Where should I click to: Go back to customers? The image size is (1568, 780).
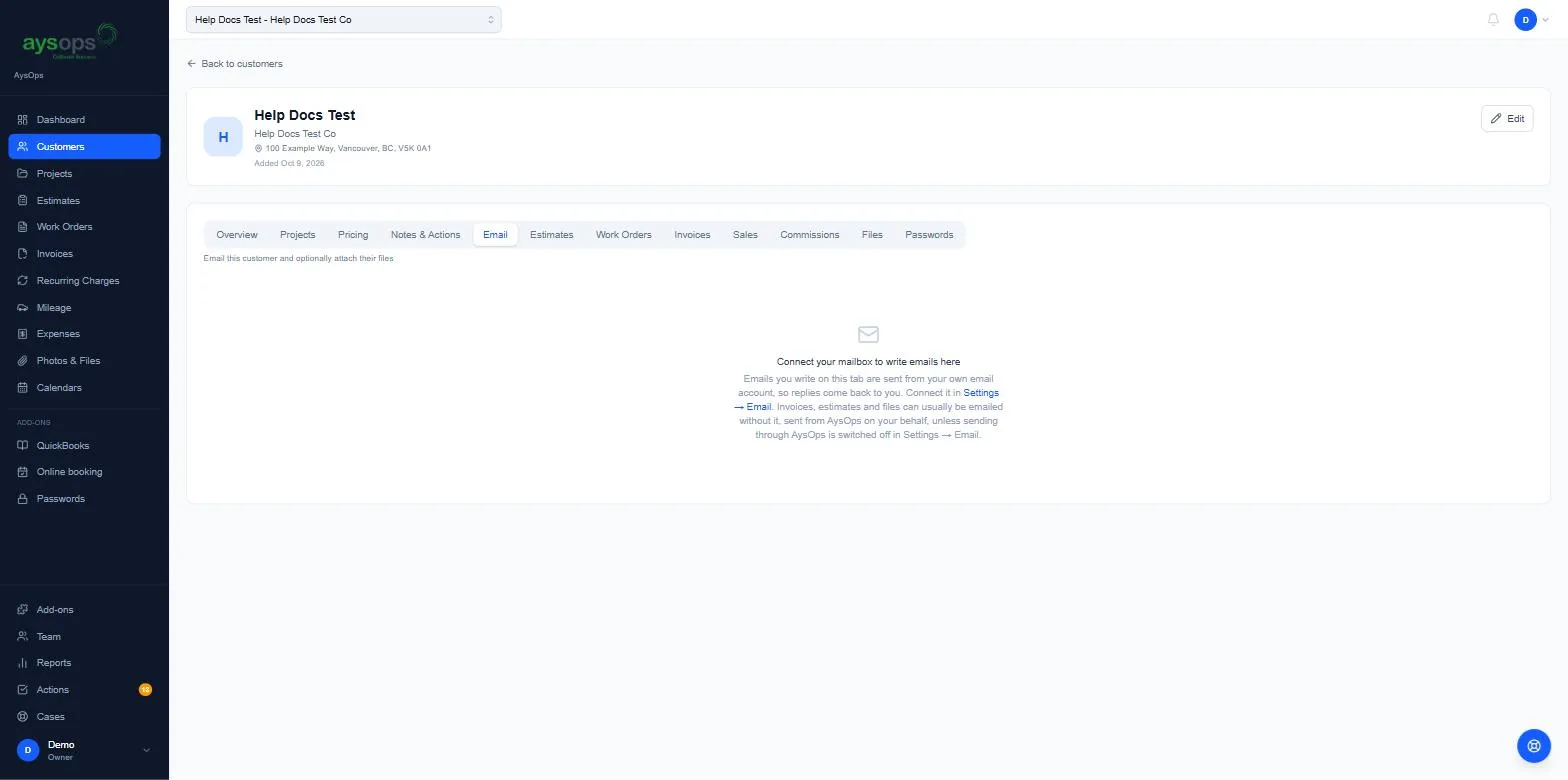[x=235, y=64]
